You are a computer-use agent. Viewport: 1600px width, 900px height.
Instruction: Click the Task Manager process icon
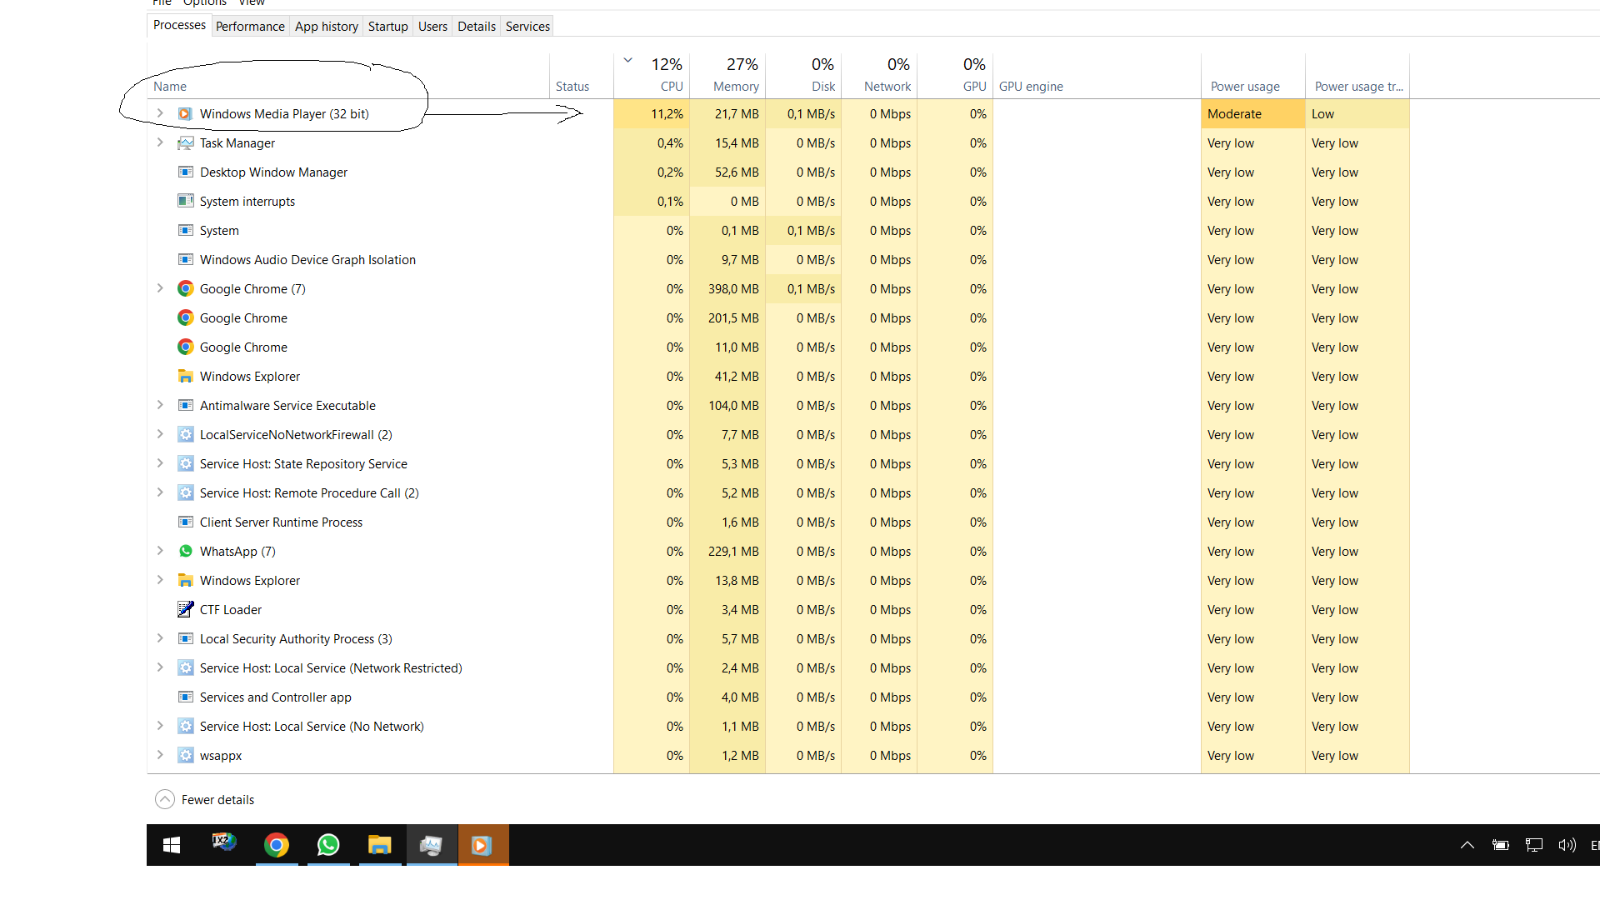185,143
